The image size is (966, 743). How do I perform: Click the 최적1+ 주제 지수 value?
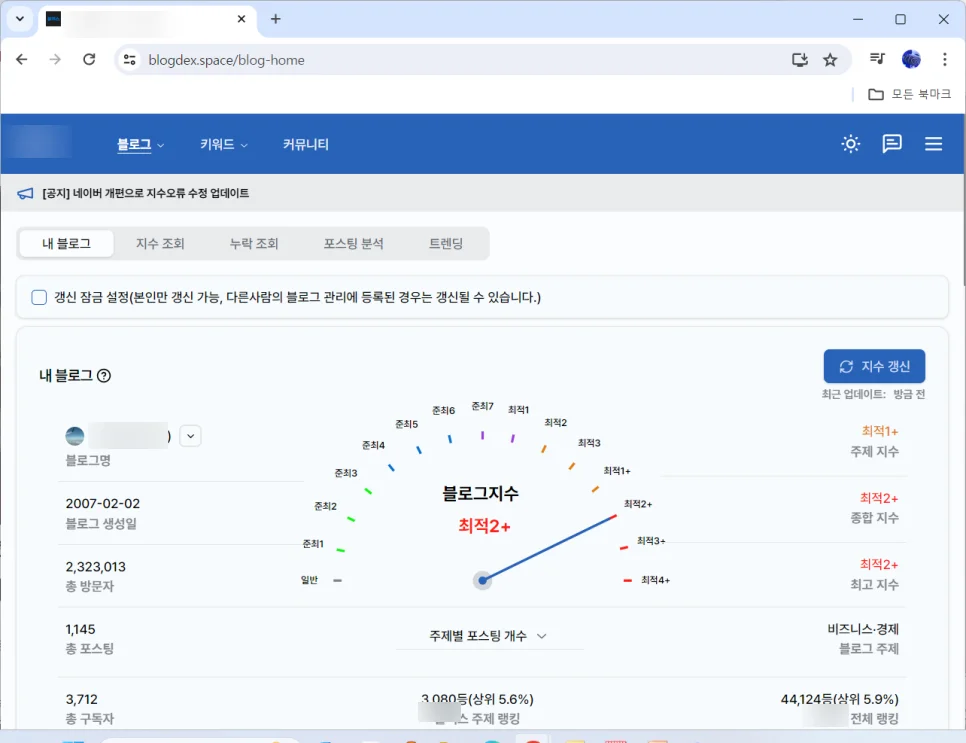pos(880,431)
